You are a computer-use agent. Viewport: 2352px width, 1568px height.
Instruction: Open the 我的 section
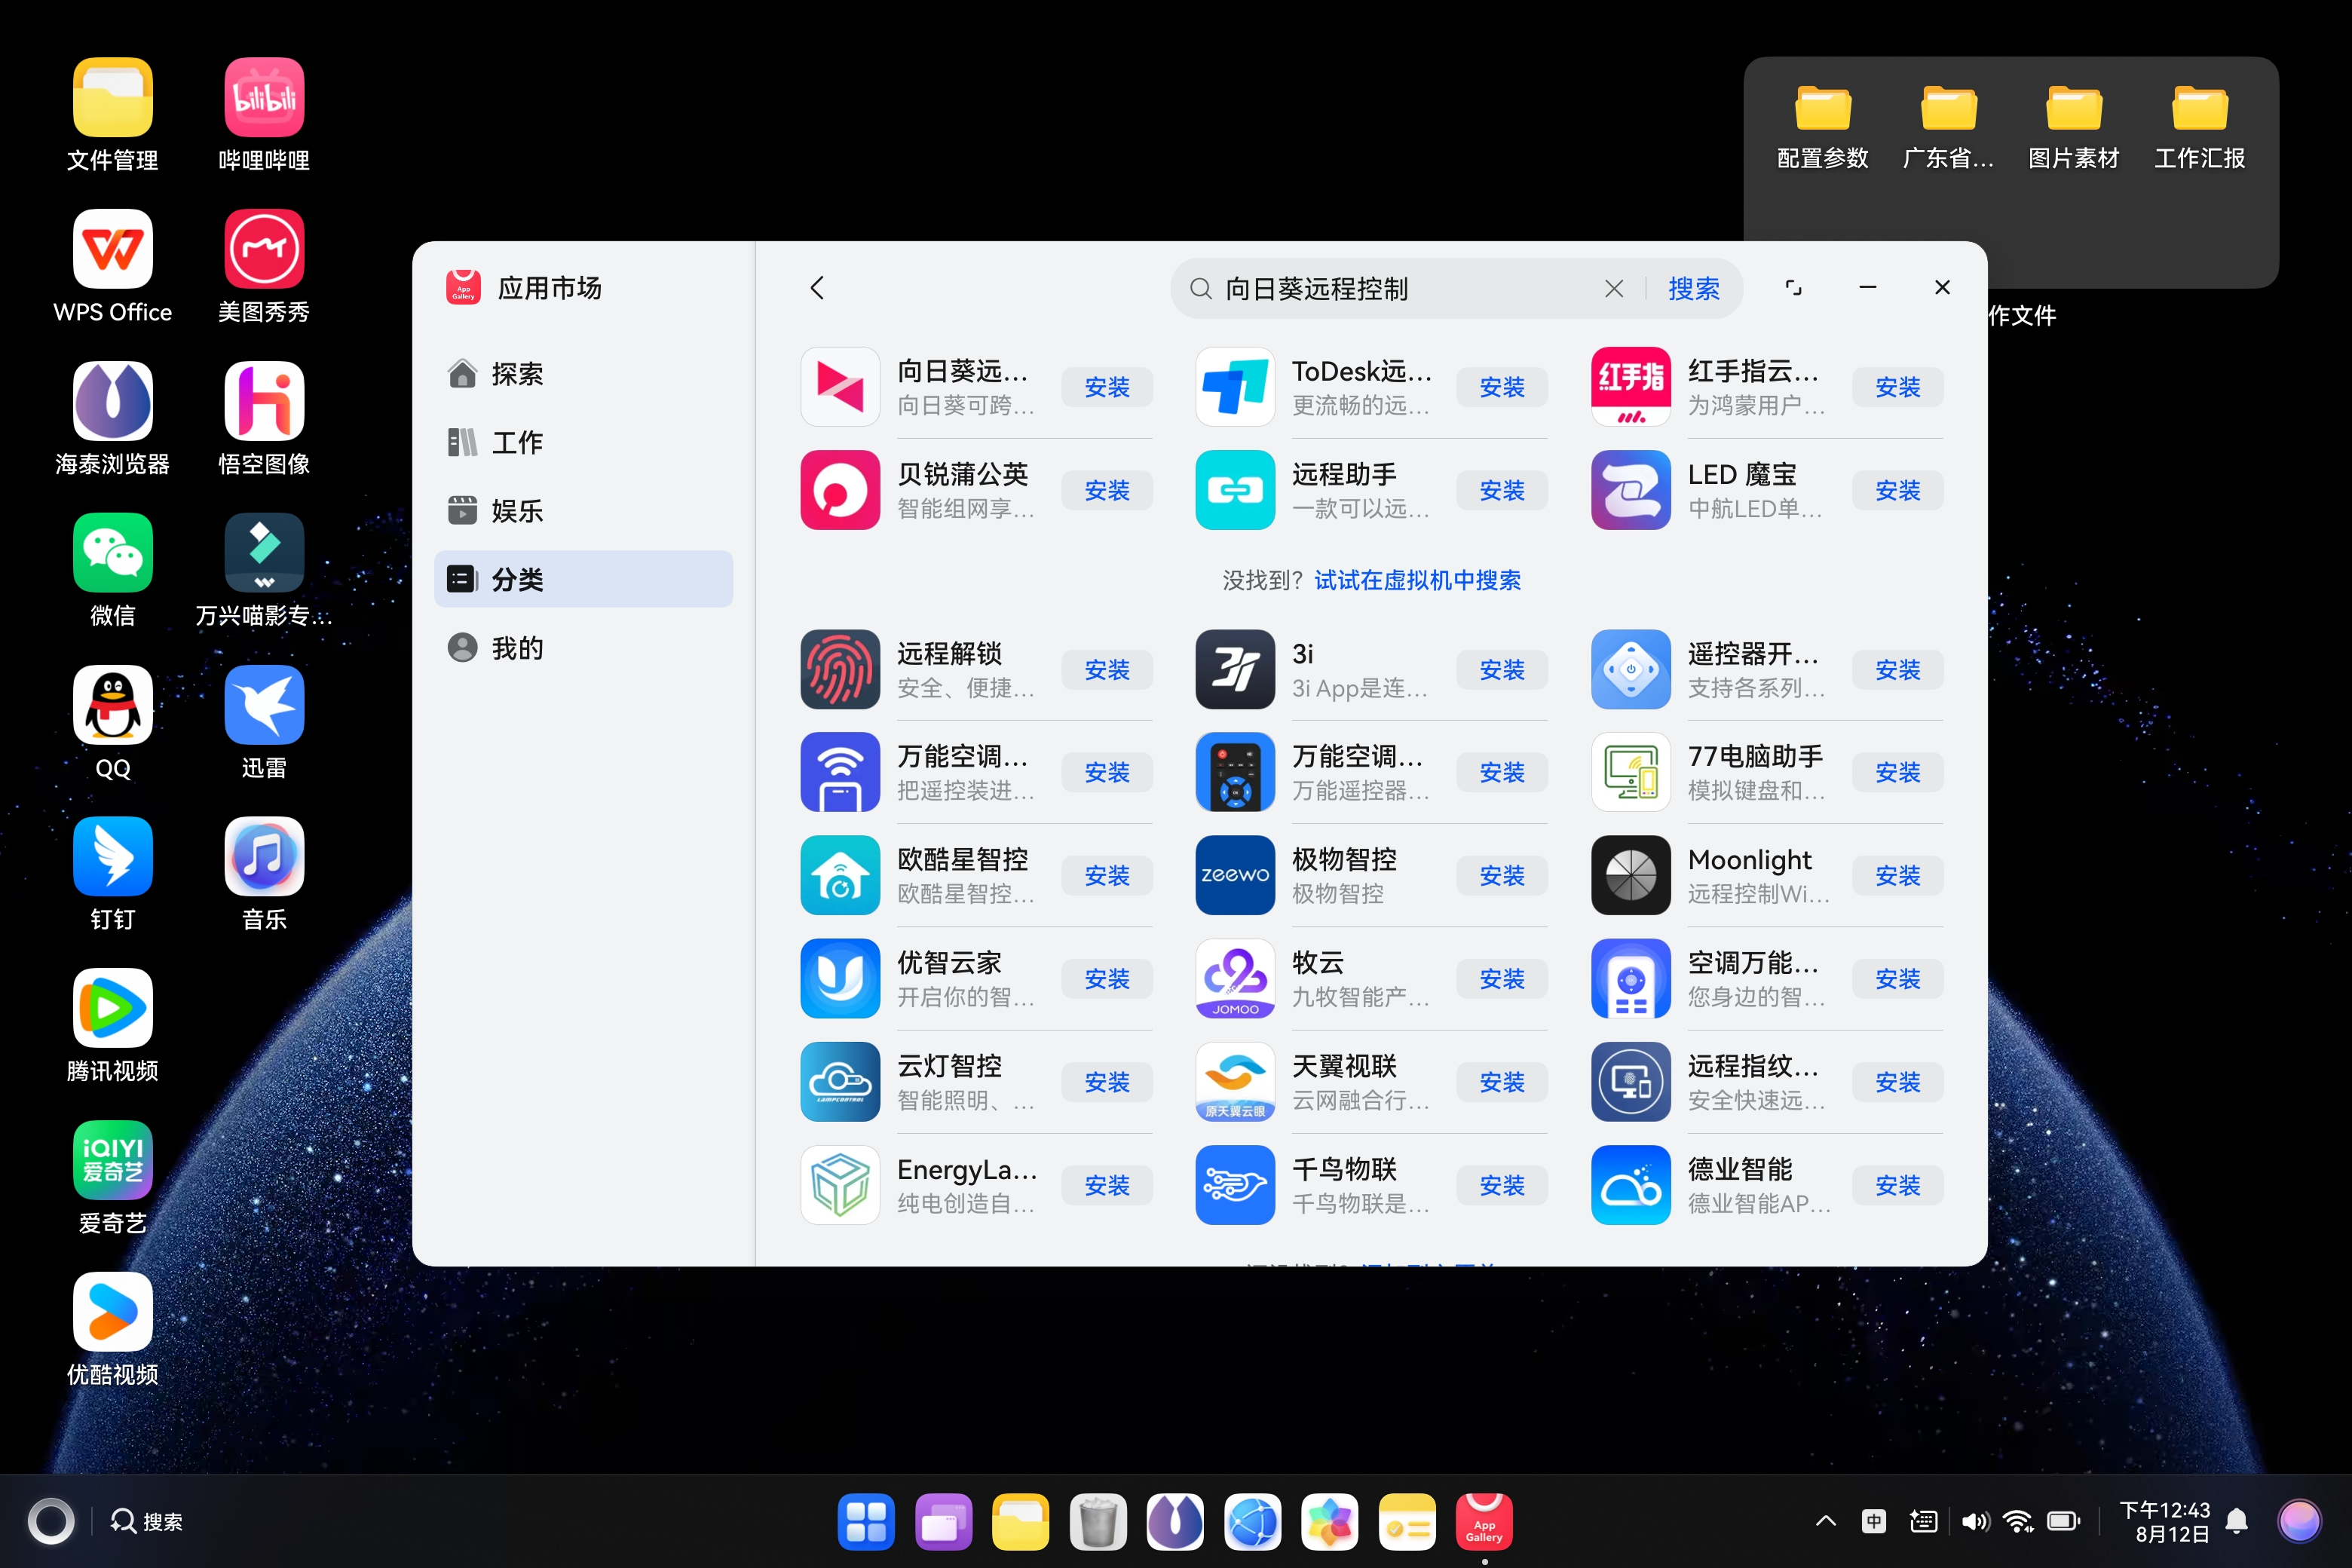click(584, 648)
